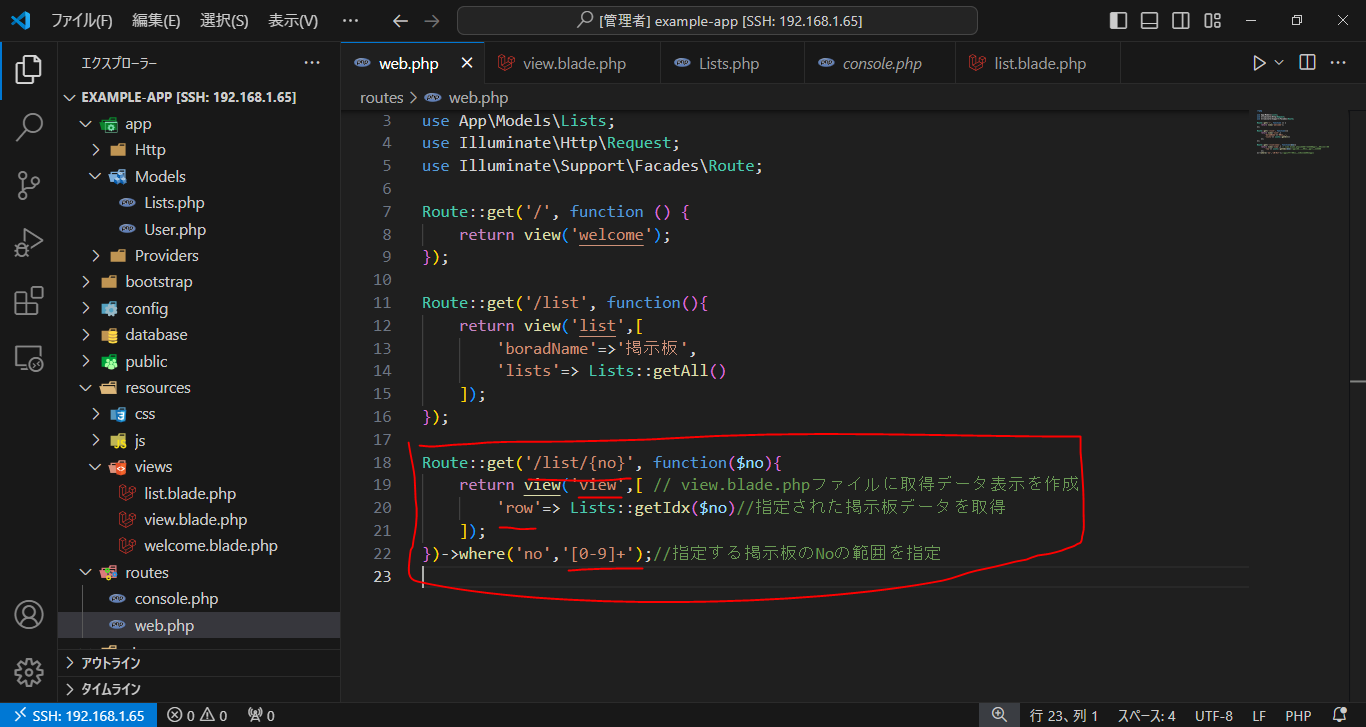Open the overflow menu ellipsis in menu bar
This screenshot has width=1366, height=727.
point(350,21)
